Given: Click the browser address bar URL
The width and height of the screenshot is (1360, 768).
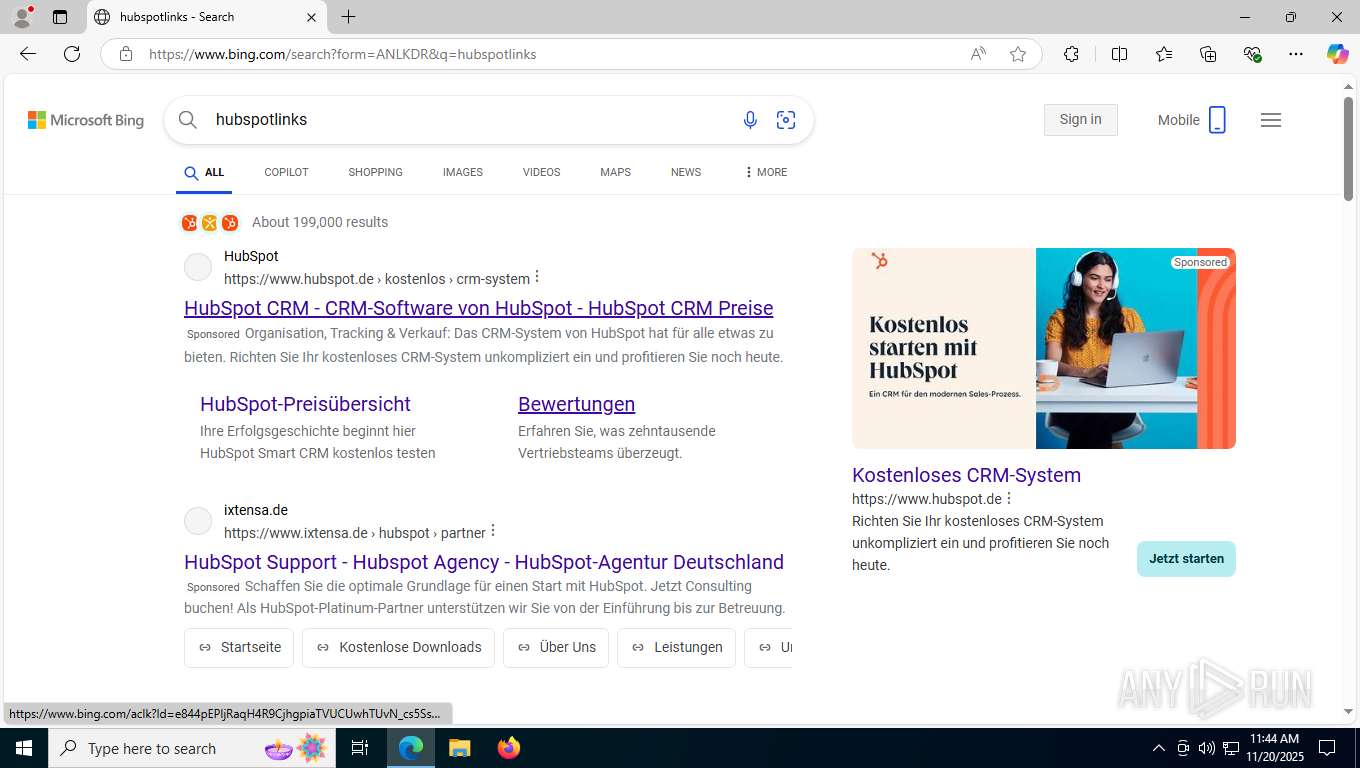Looking at the screenshot, I should point(342,54).
